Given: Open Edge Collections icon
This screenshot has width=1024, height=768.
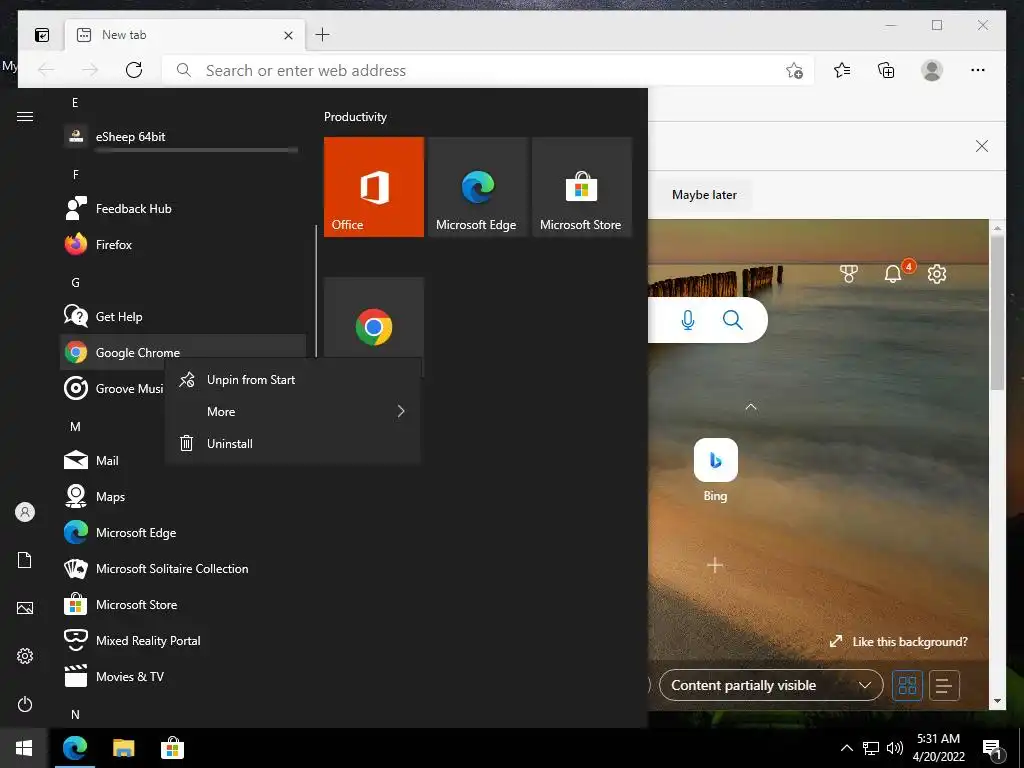Looking at the screenshot, I should pyautogui.click(x=886, y=70).
